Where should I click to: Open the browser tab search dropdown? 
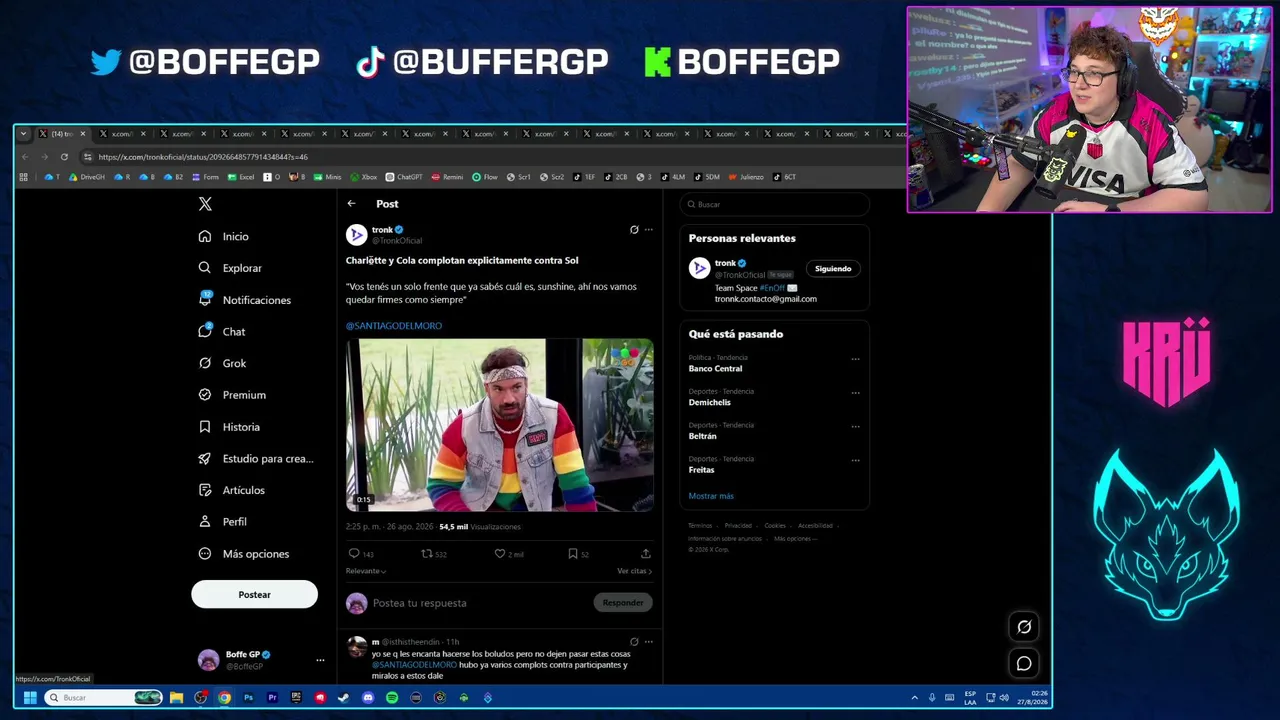[x=24, y=134]
